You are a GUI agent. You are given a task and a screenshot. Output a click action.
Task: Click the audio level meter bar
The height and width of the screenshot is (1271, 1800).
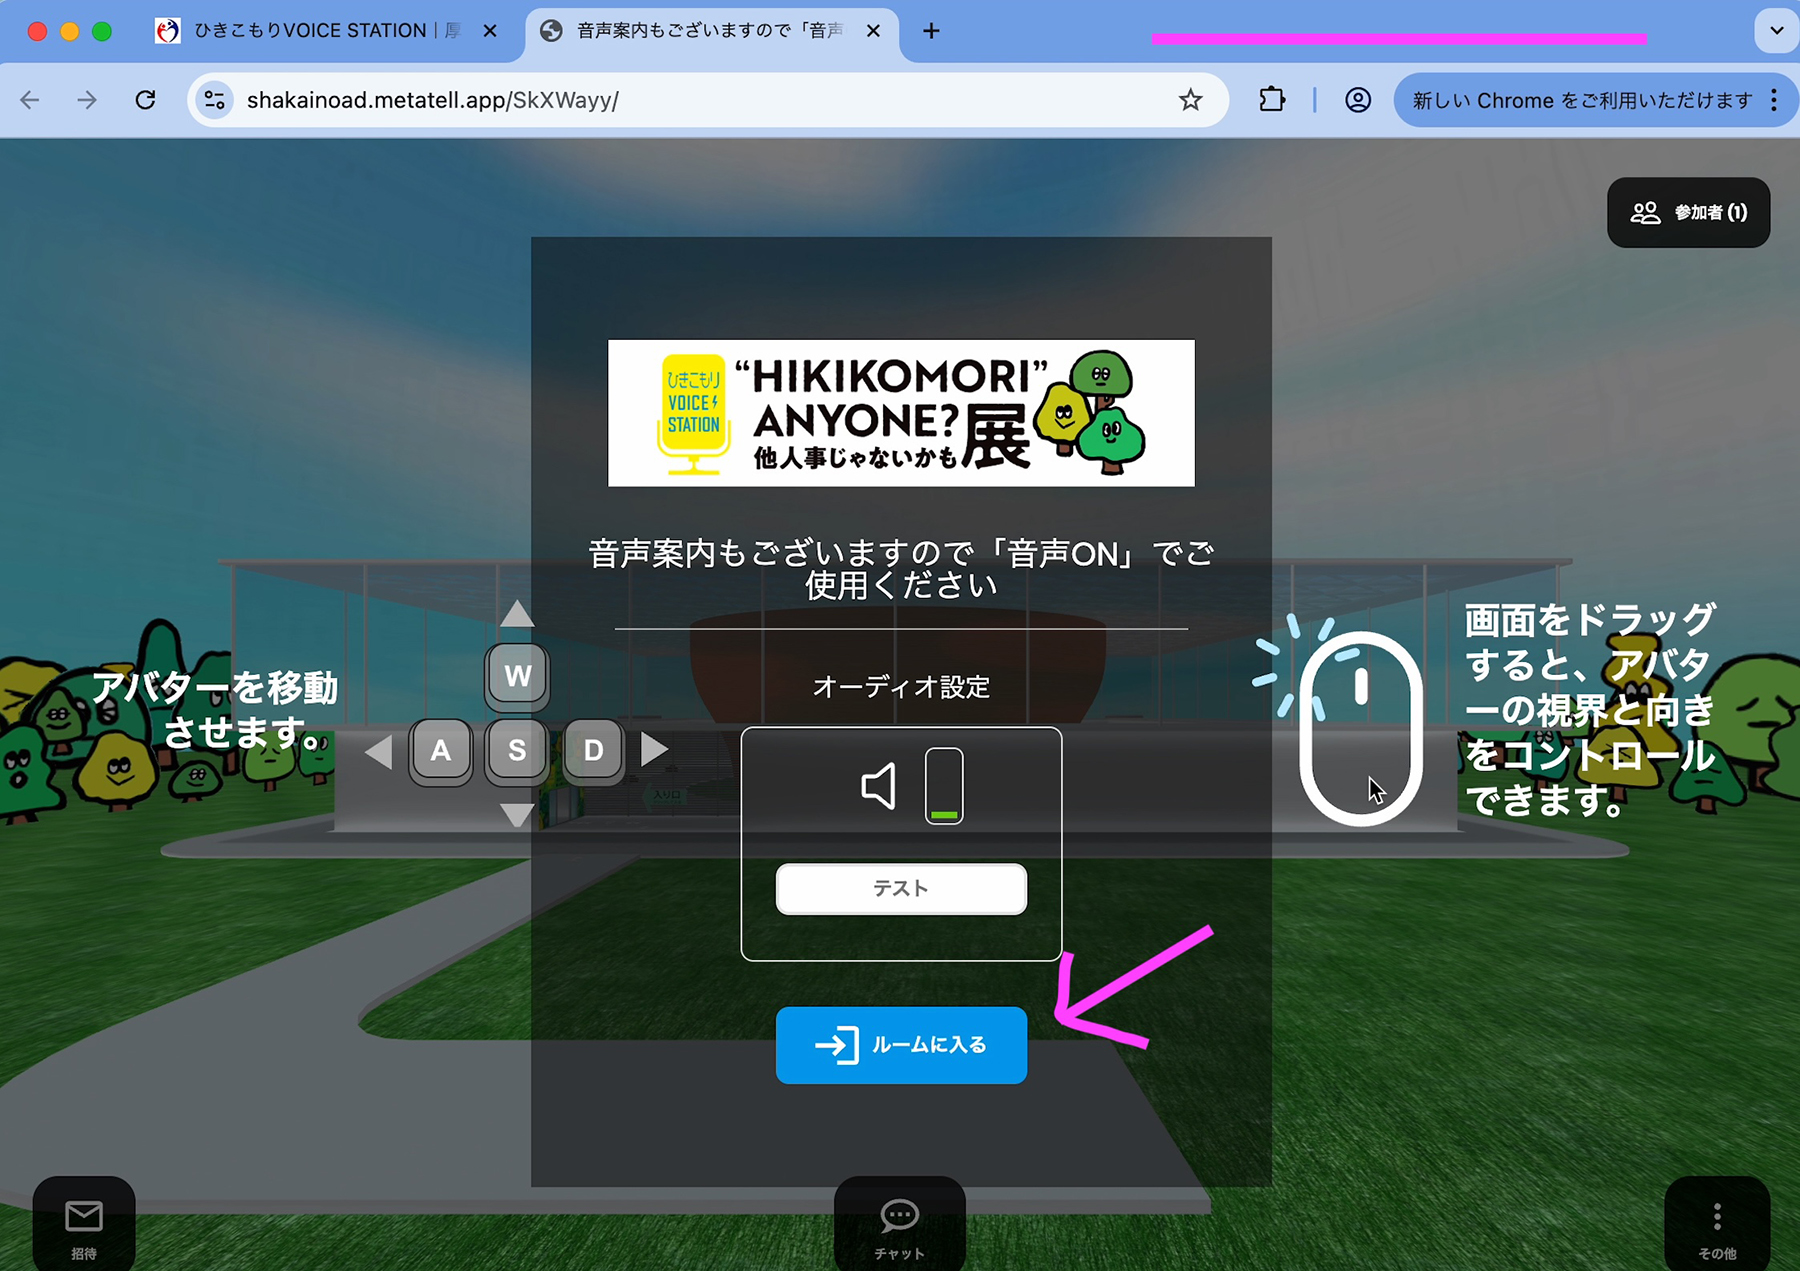coord(944,786)
